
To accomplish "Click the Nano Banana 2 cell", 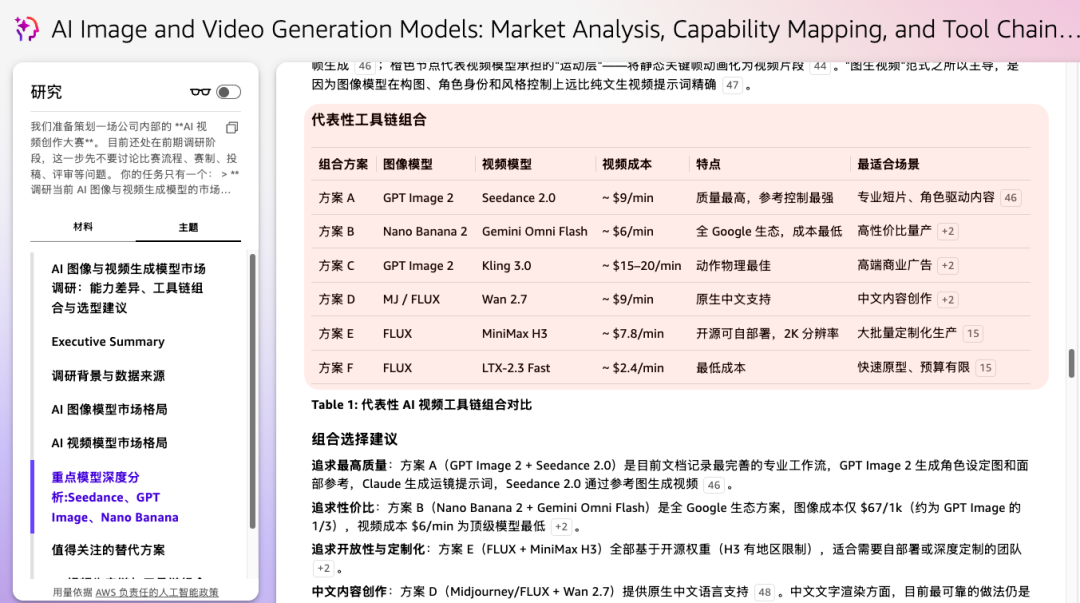I will coord(425,232).
